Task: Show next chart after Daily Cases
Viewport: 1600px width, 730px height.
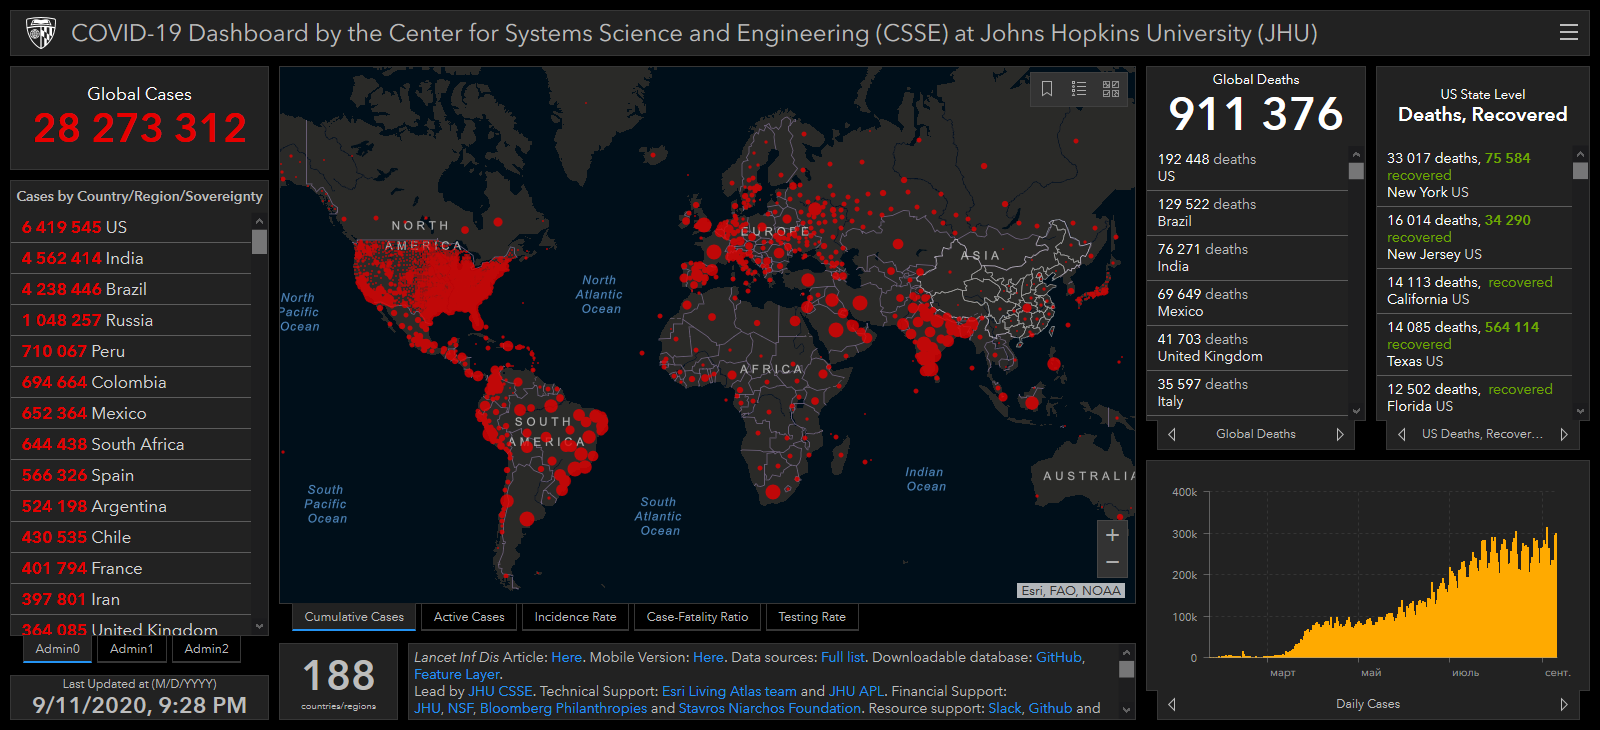Action: [1564, 704]
